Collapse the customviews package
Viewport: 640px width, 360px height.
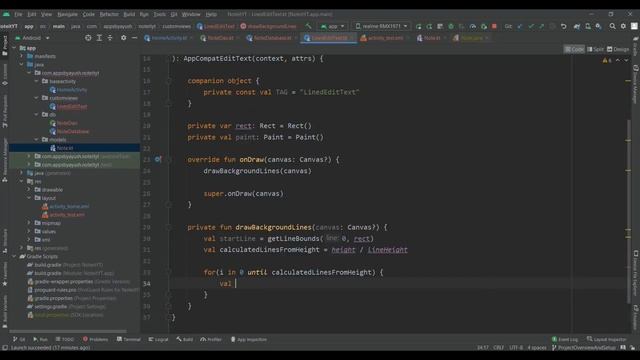pos(36,98)
